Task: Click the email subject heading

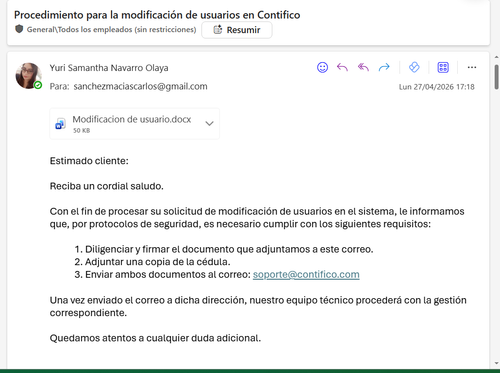Action: pyautogui.click(x=157, y=15)
